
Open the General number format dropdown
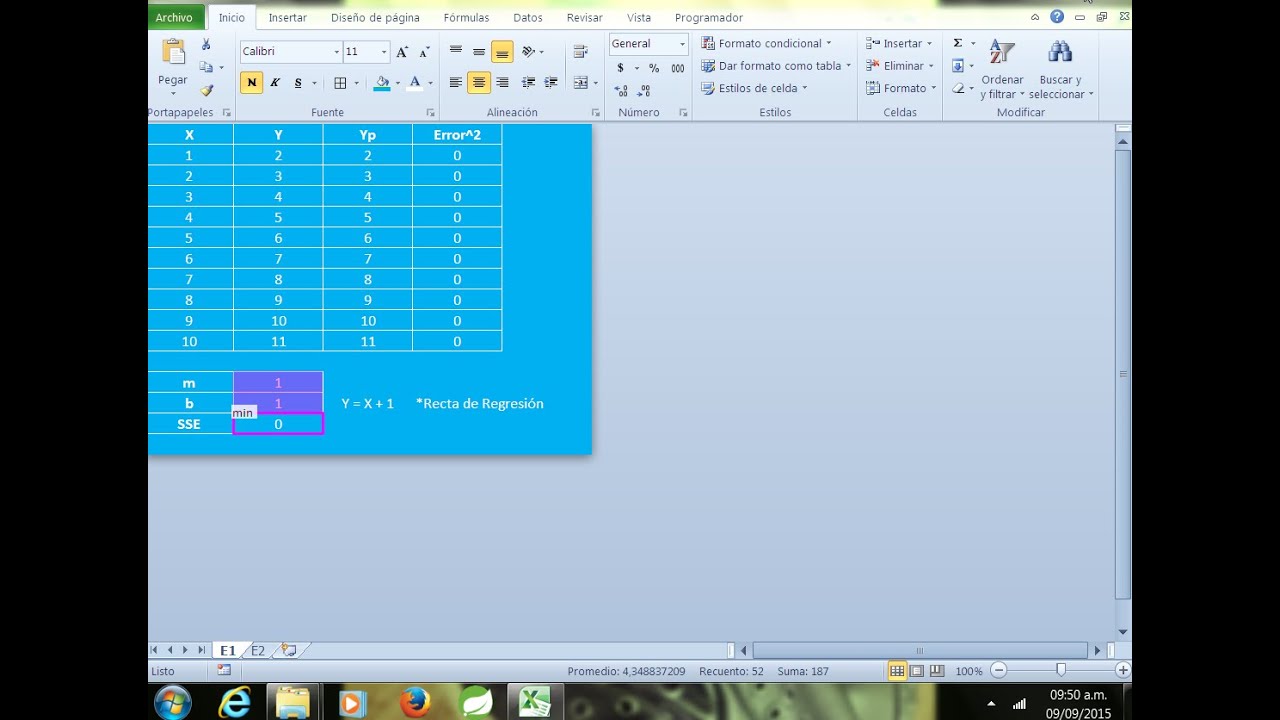click(x=682, y=44)
